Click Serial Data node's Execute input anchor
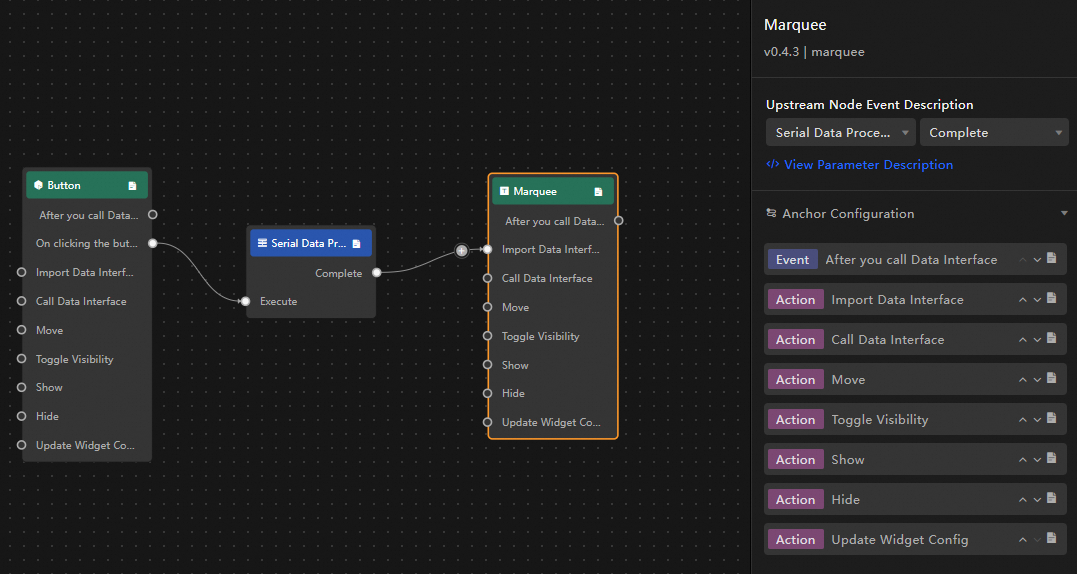Viewport: 1077px width, 574px height. point(245,301)
